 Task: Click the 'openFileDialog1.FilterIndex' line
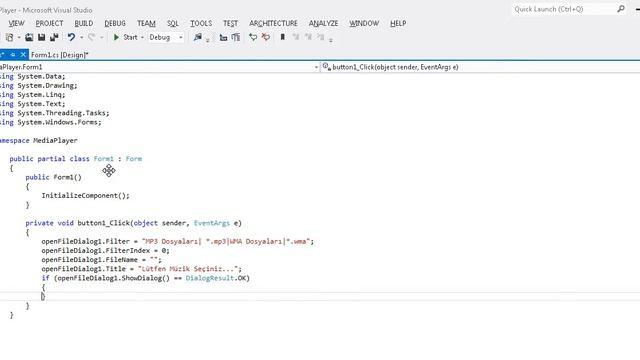coord(105,251)
